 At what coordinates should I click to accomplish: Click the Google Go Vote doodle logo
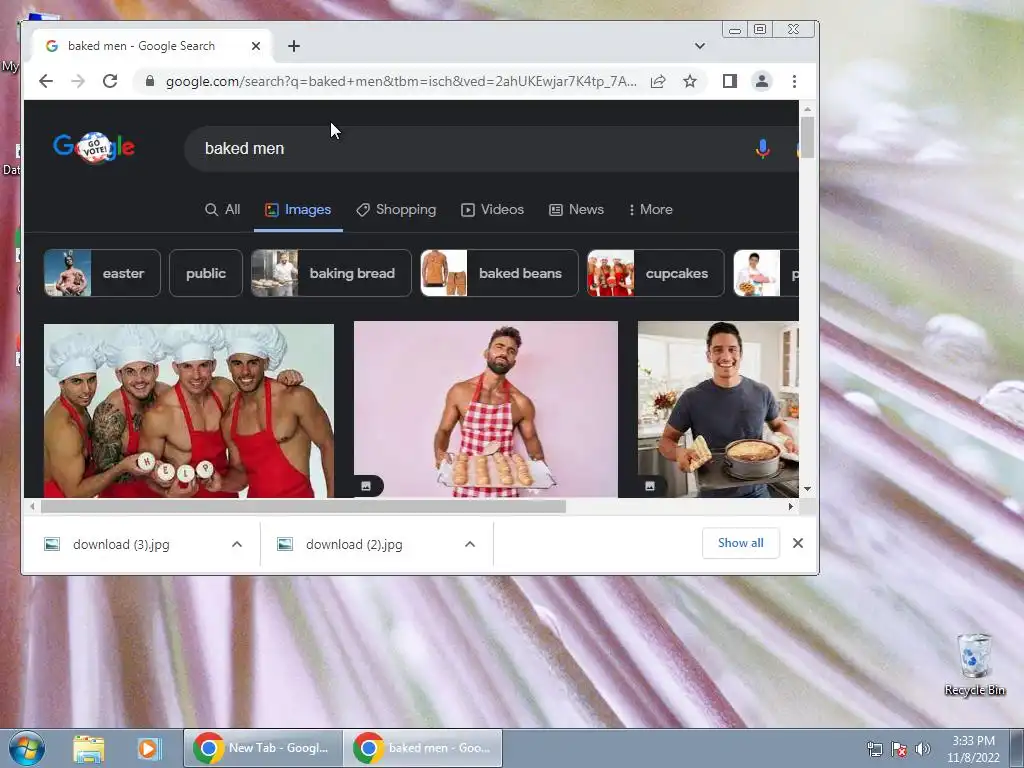pyautogui.click(x=94, y=148)
